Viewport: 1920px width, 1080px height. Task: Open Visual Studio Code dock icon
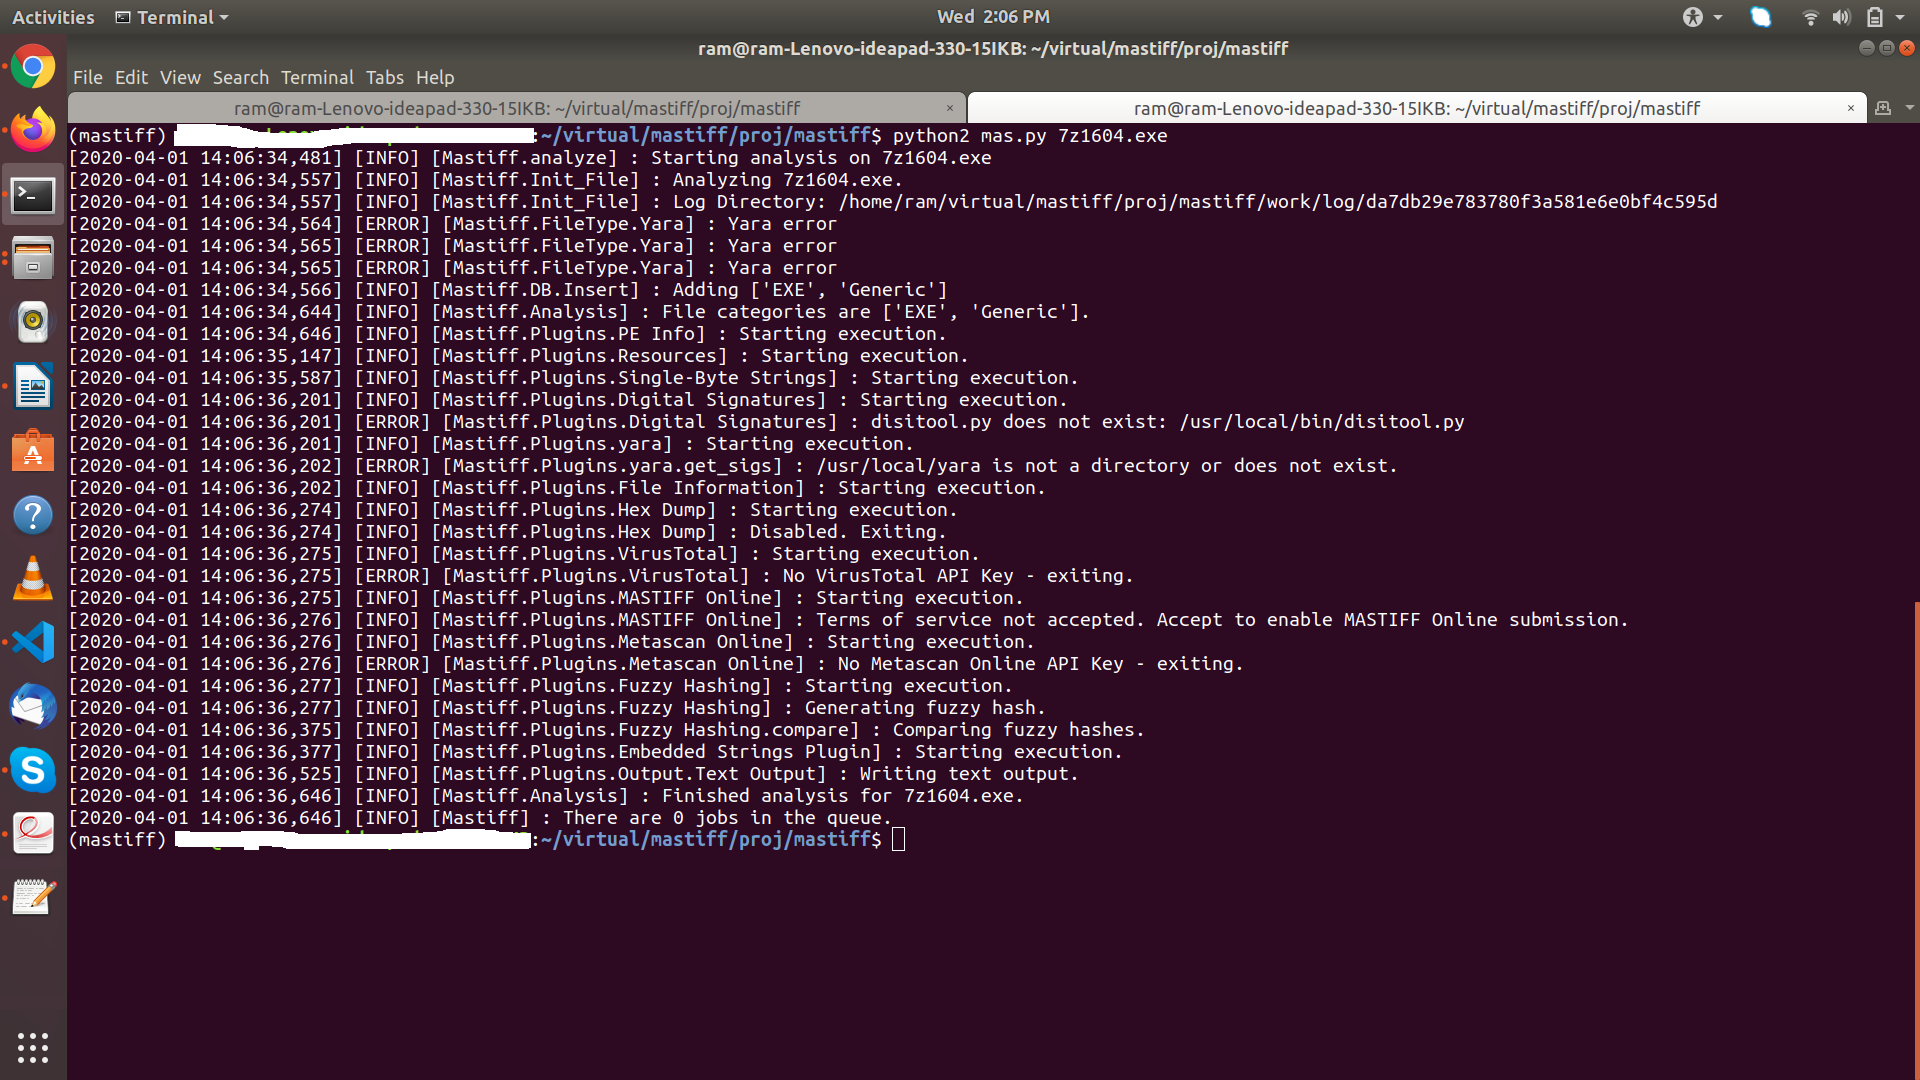pos(33,642)
